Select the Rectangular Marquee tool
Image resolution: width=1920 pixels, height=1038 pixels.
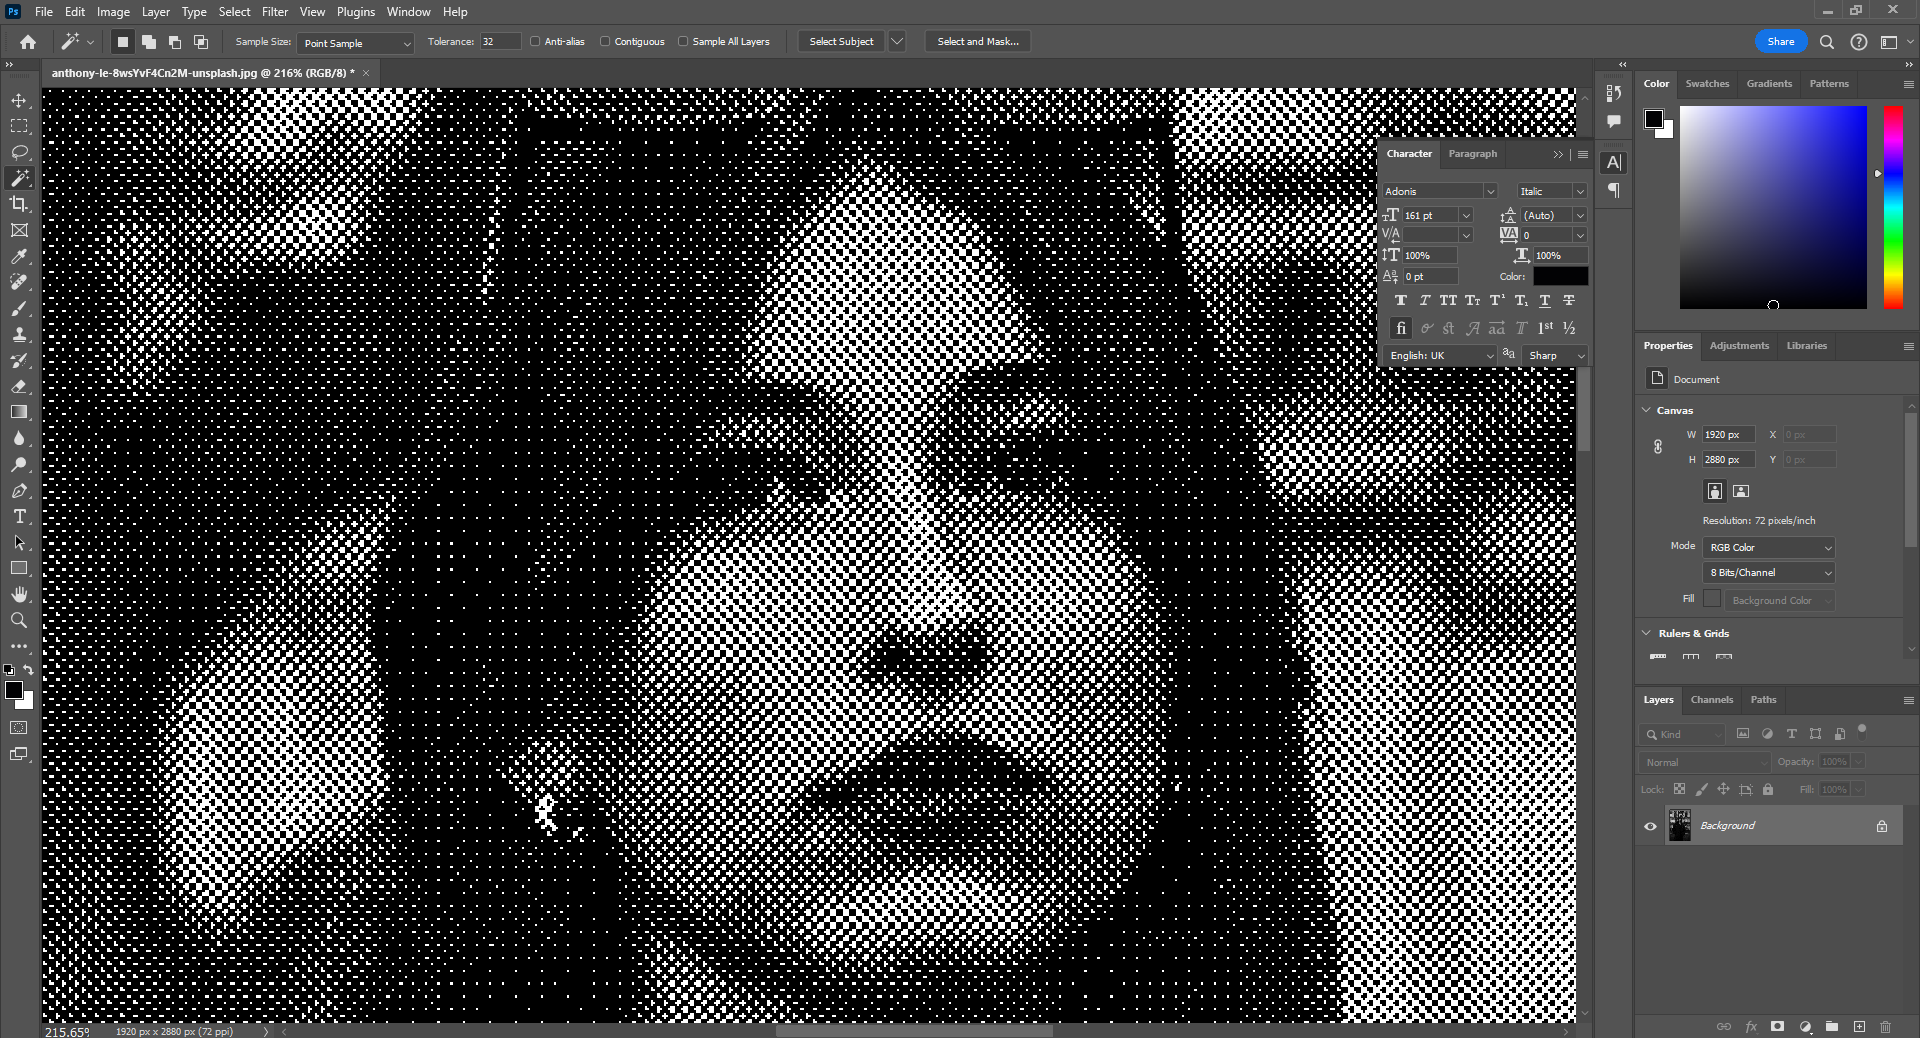pyautogui.click(x=19, y=126)
